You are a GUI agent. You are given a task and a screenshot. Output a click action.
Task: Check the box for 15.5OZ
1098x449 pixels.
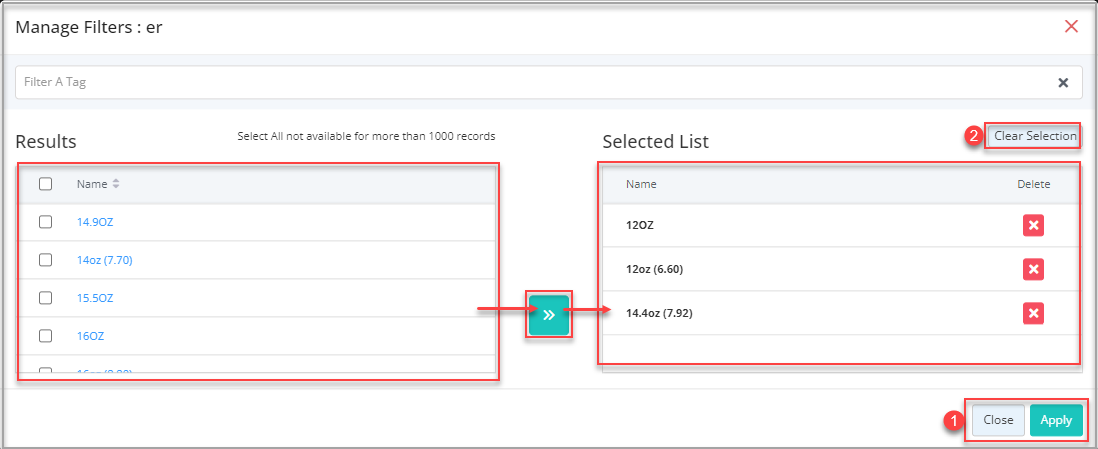tap(46, 298)
